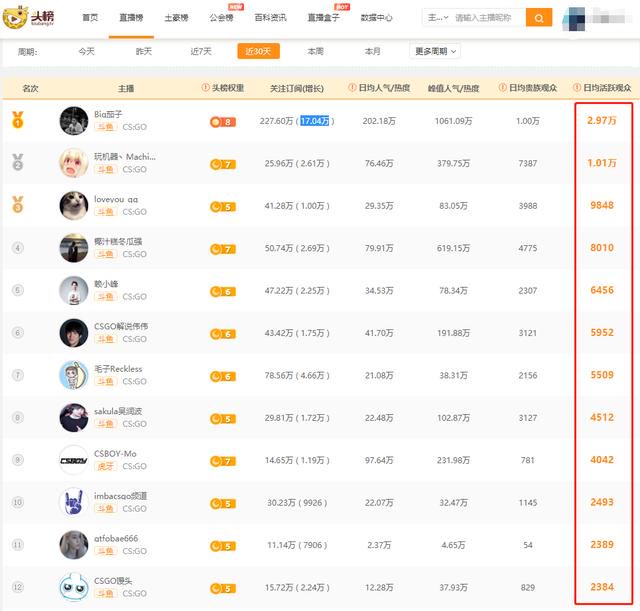Click the highlighted 17.04万 growth value
The image size is (640, 611).
pyautogui.click(x=315, y=121)
